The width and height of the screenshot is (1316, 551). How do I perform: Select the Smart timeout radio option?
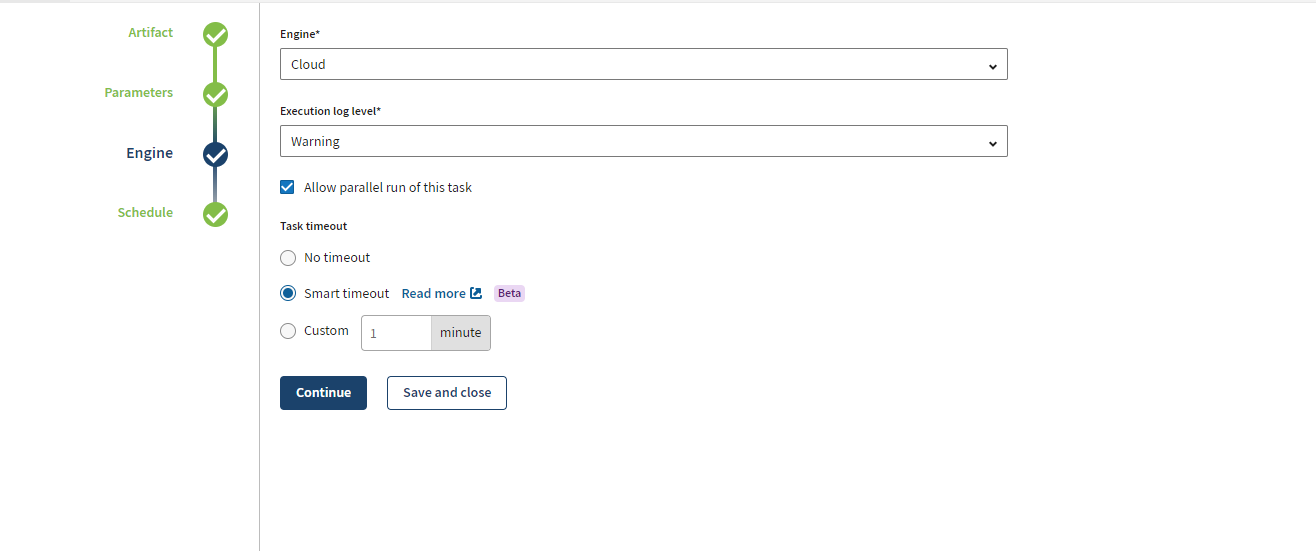(288, 293)
